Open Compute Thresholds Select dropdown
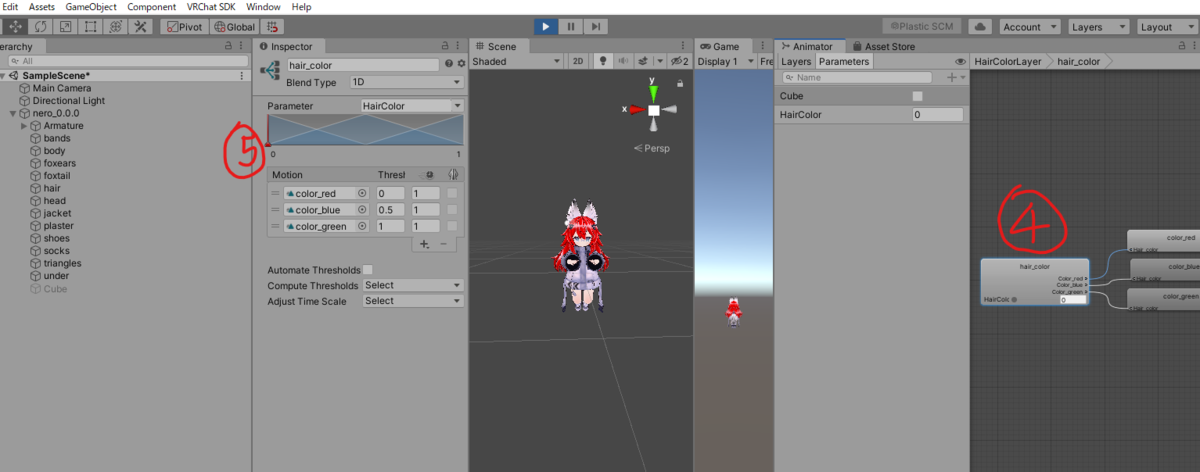The image size is (1200, 472). pos(412,285)
